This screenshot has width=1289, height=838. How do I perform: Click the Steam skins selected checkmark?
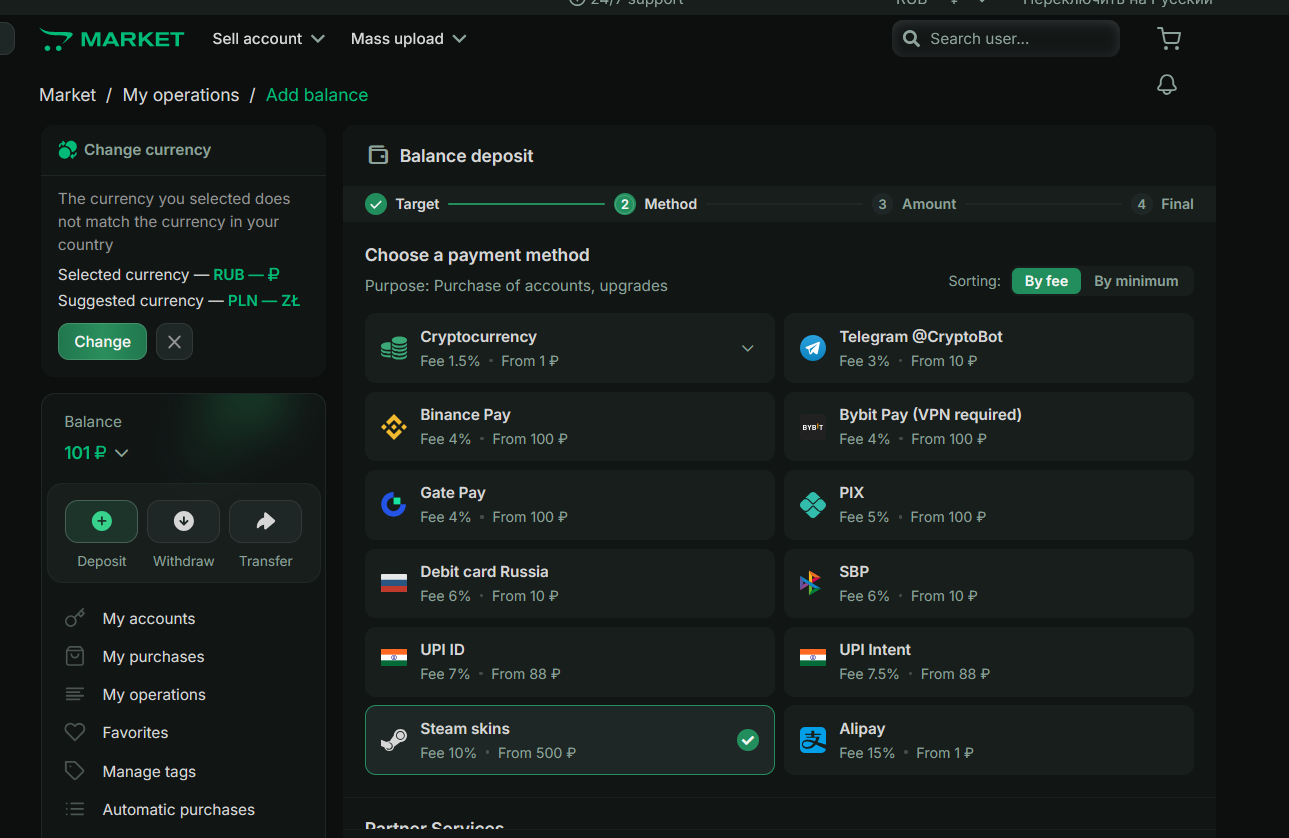click(748, 740)
